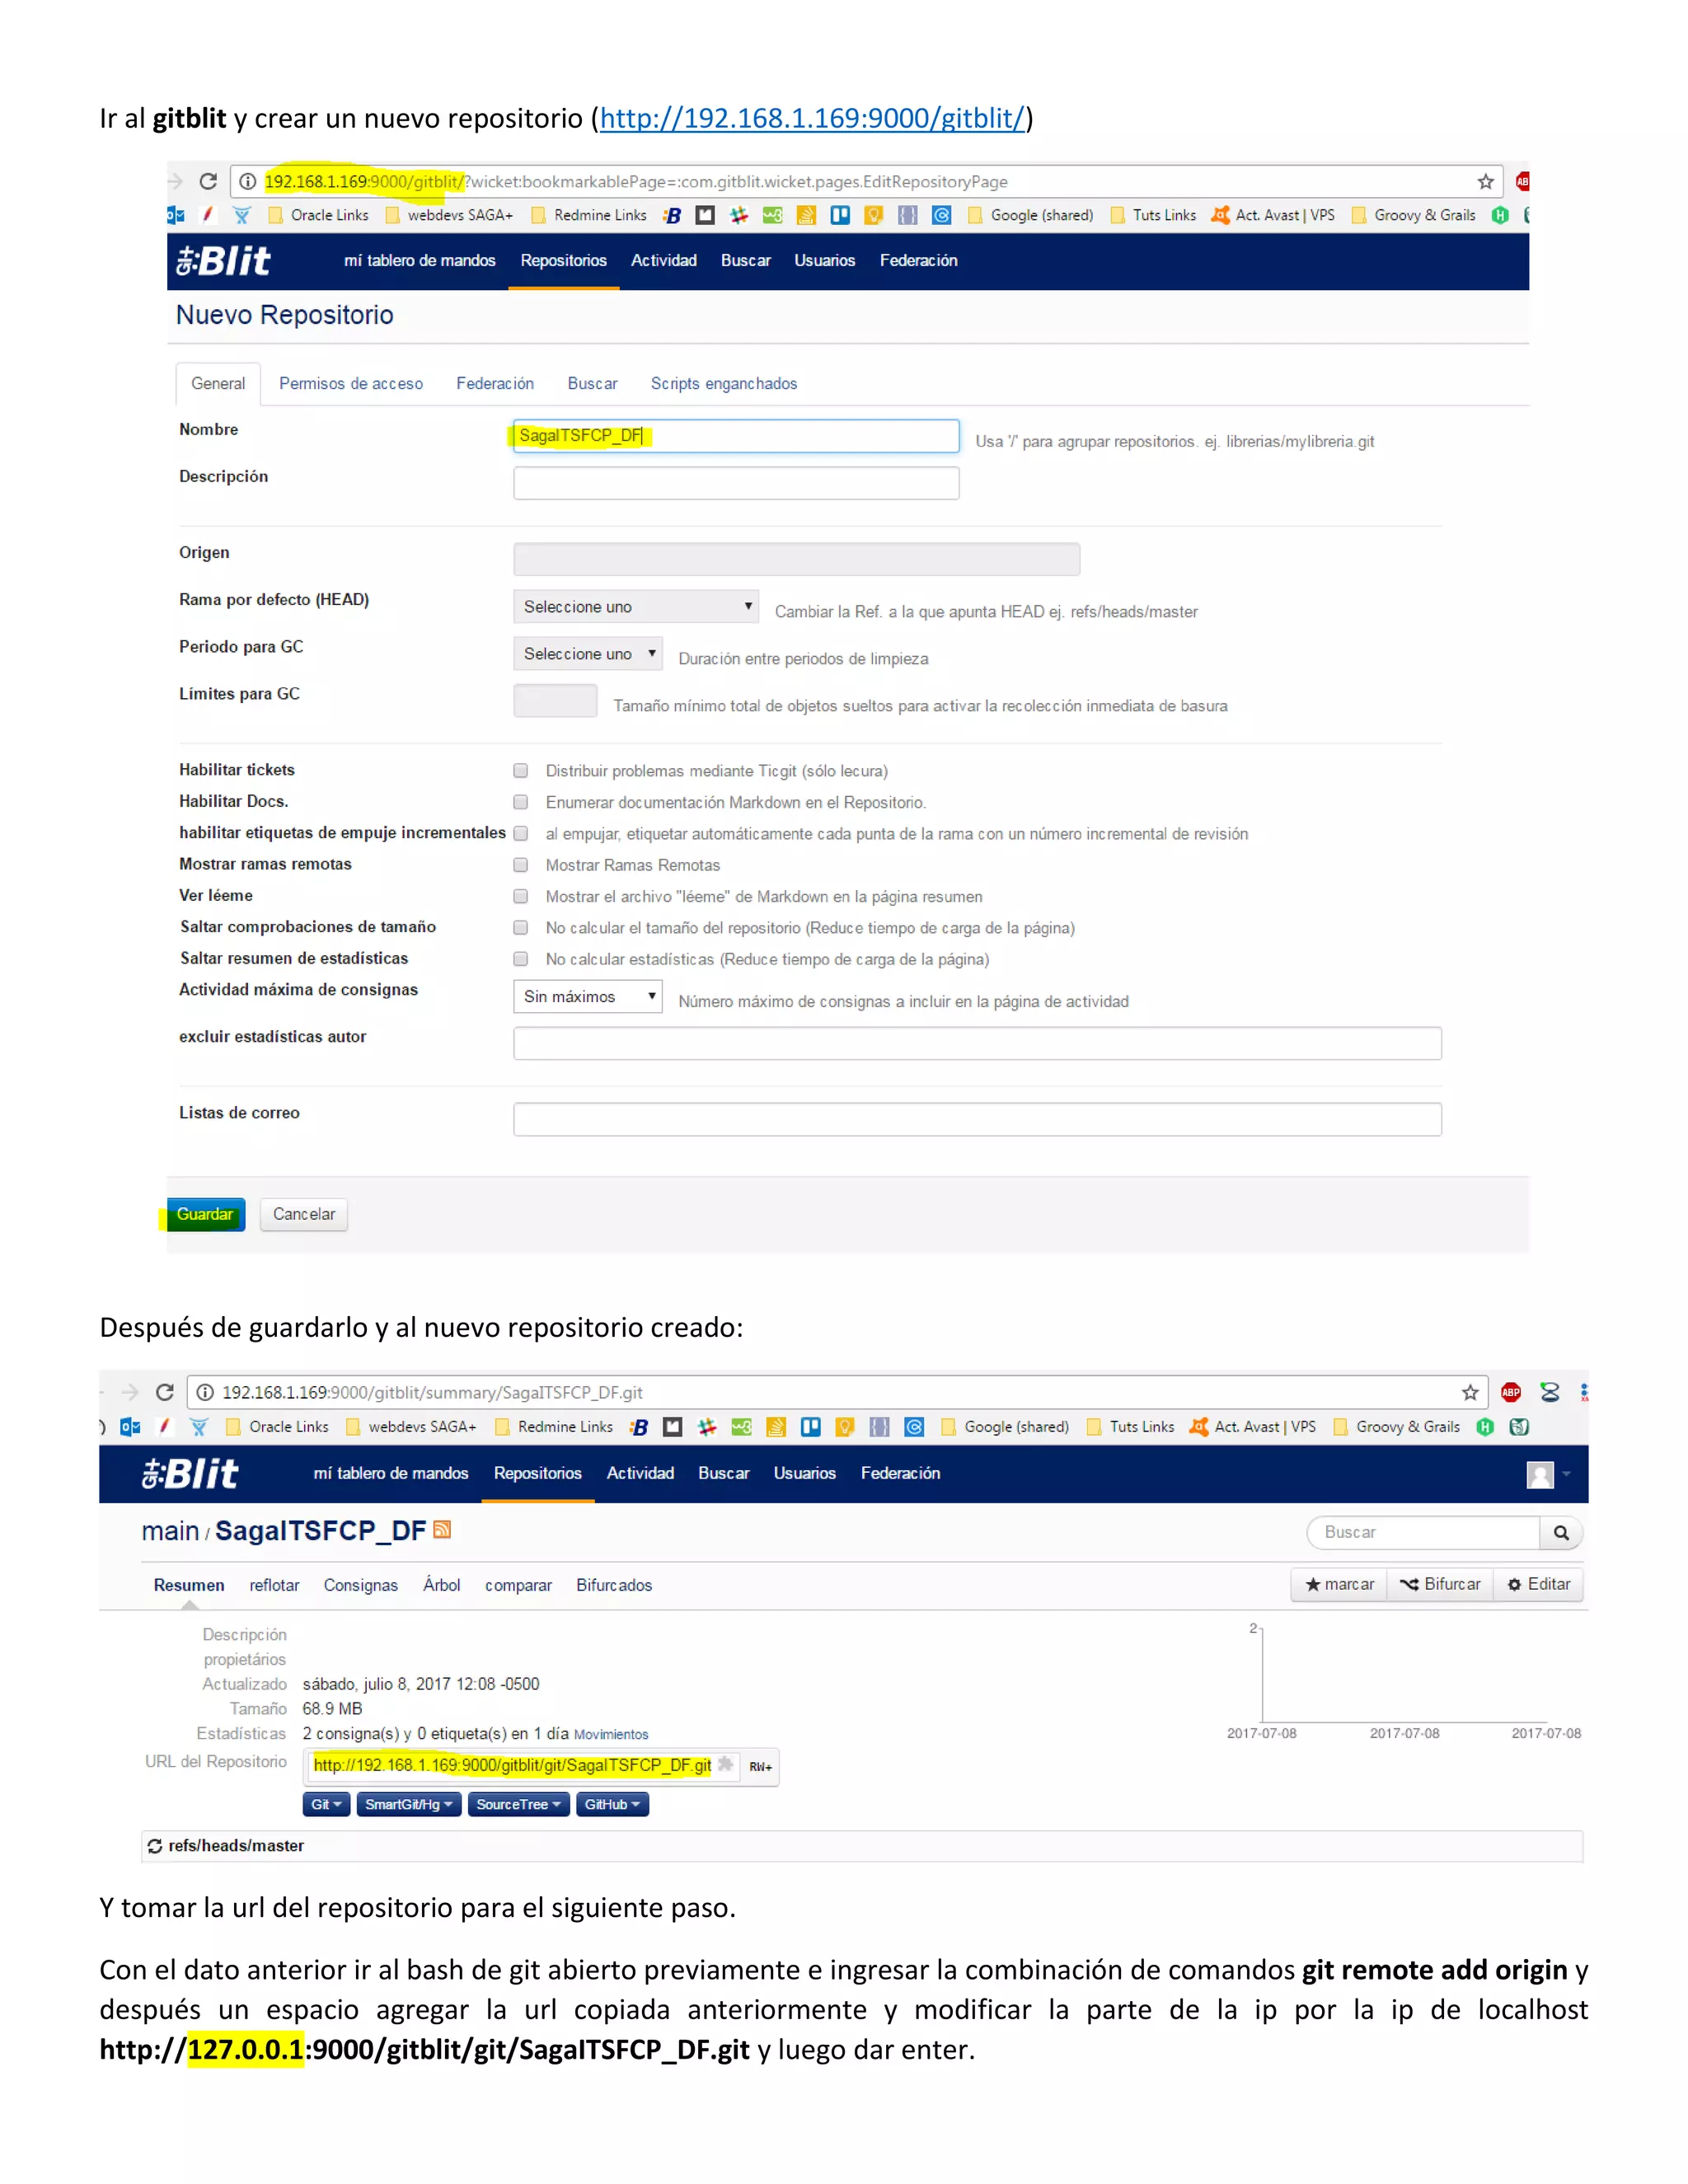
Task: Open the Consignas tab
Action: (x=360, y=1585)
